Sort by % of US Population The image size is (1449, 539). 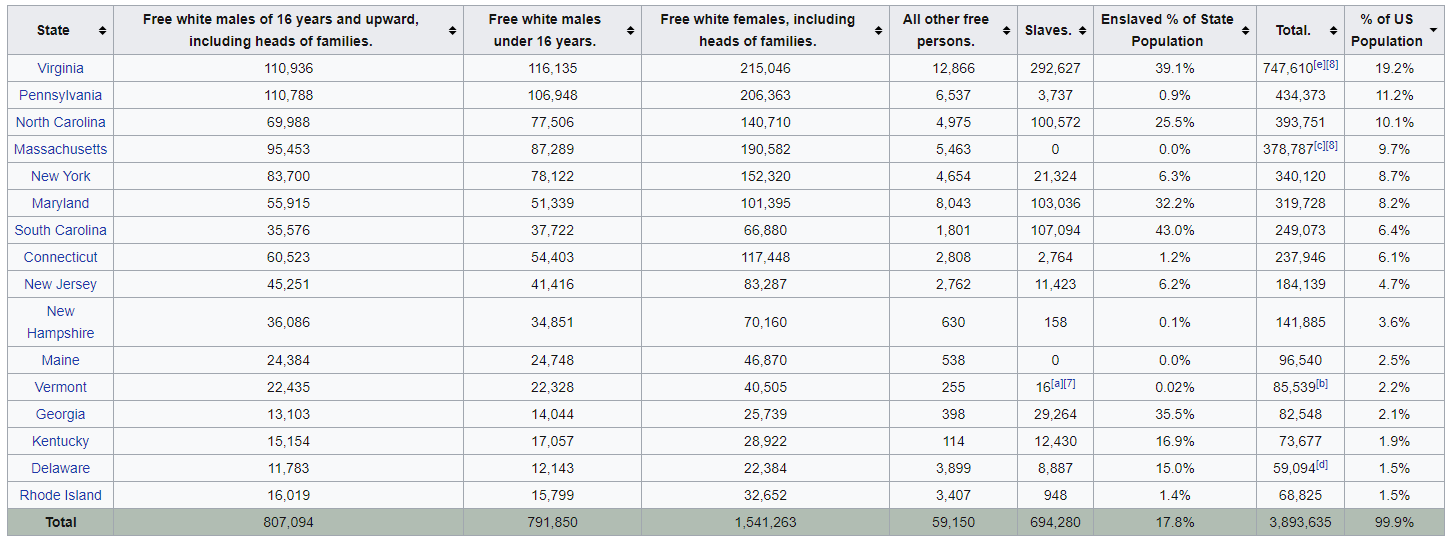point(1433,31)
